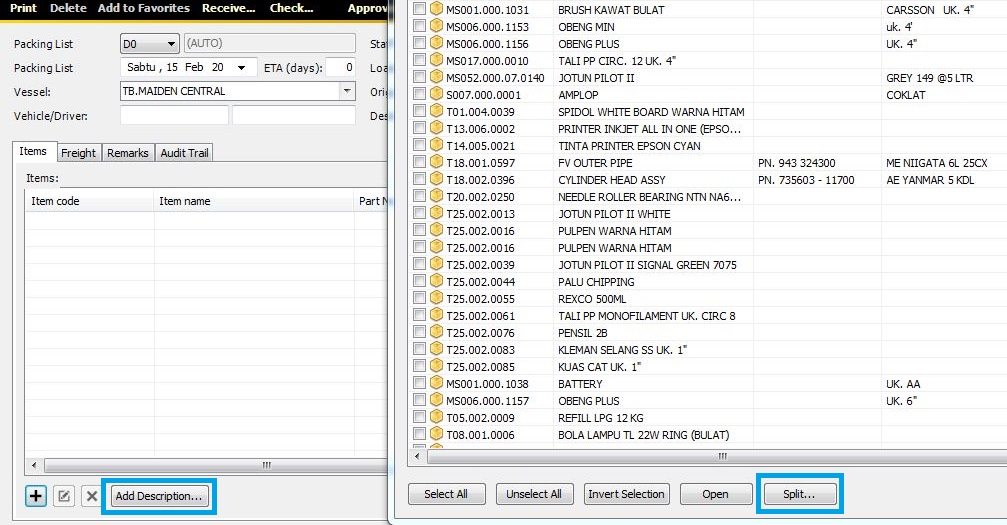Click the item icon beside FV OUTER PIPE
This screenshot has width=1007, height=525.
click(x=436, y=162)
